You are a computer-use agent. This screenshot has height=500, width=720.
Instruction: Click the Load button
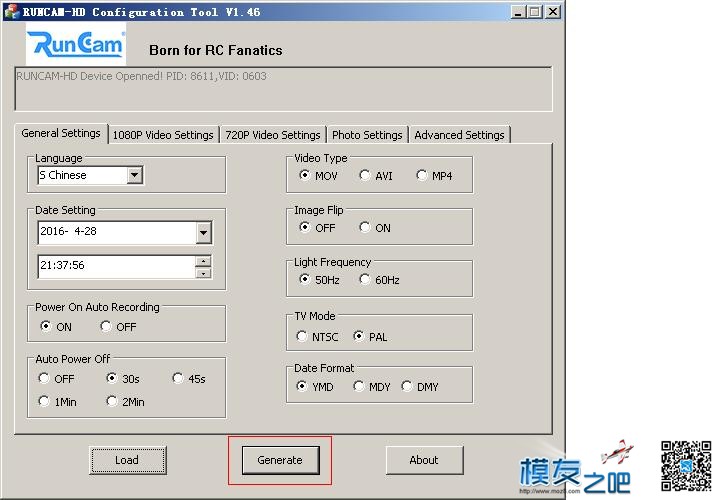point(128,460)
